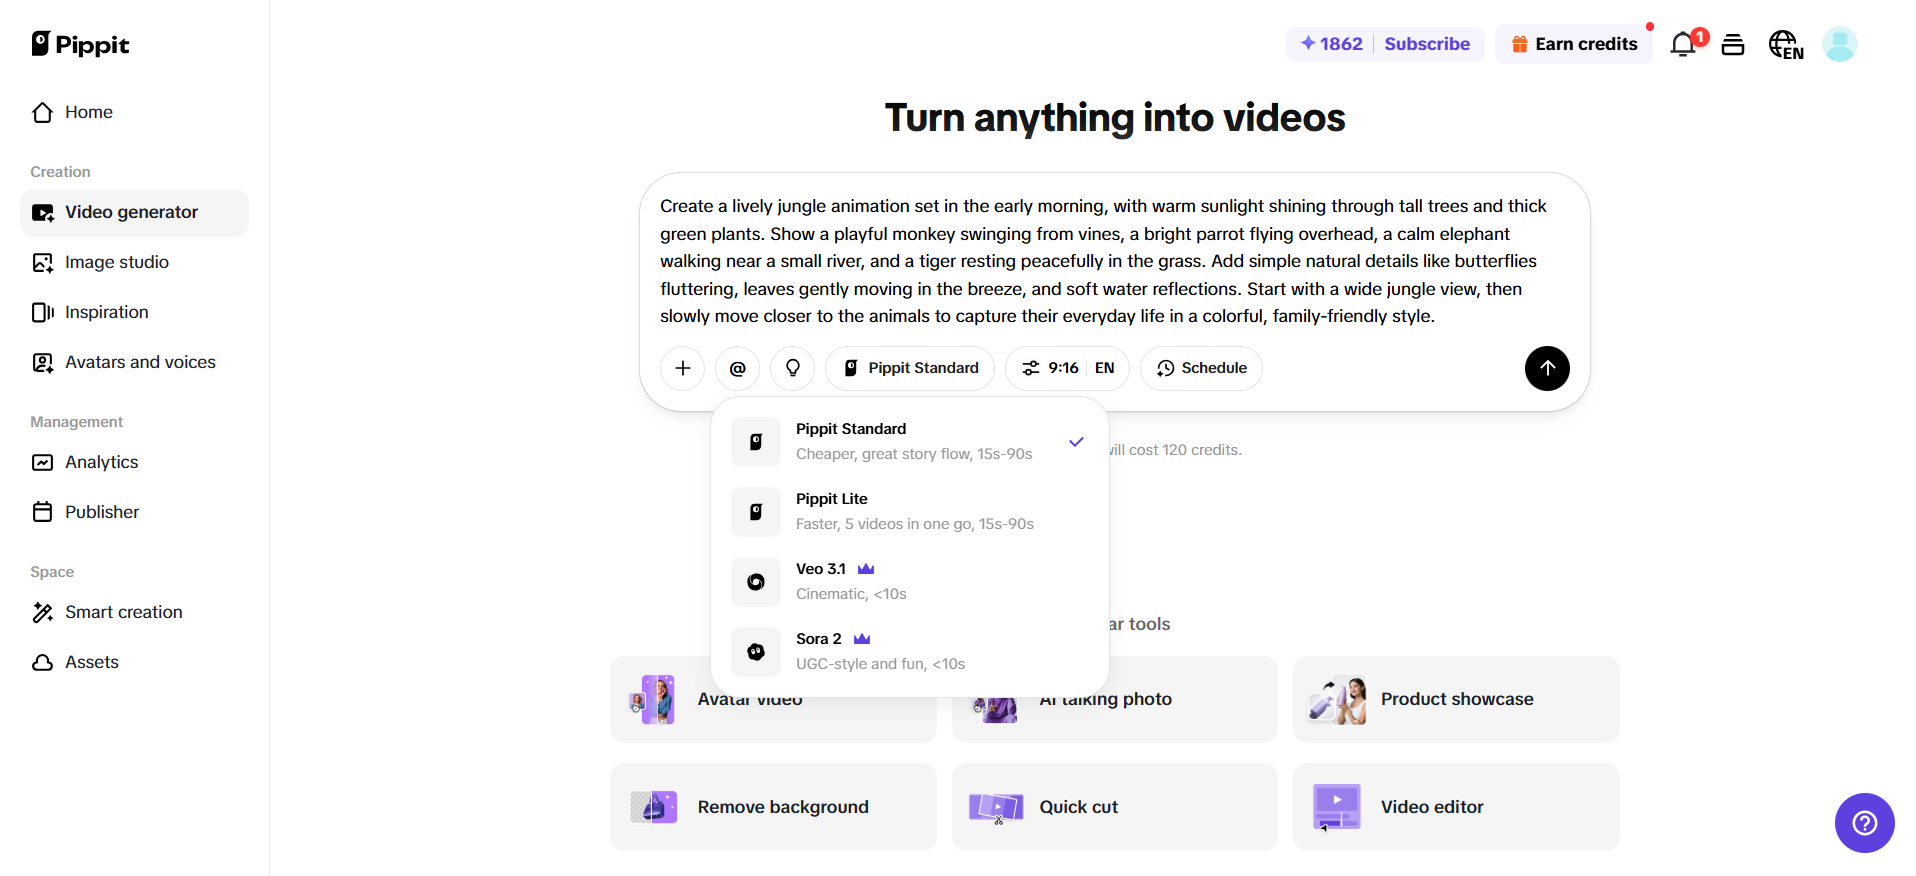Click the Sora 2 model icon
The height and width of the screenshot is (876, 1916).
tap(756, 652)
